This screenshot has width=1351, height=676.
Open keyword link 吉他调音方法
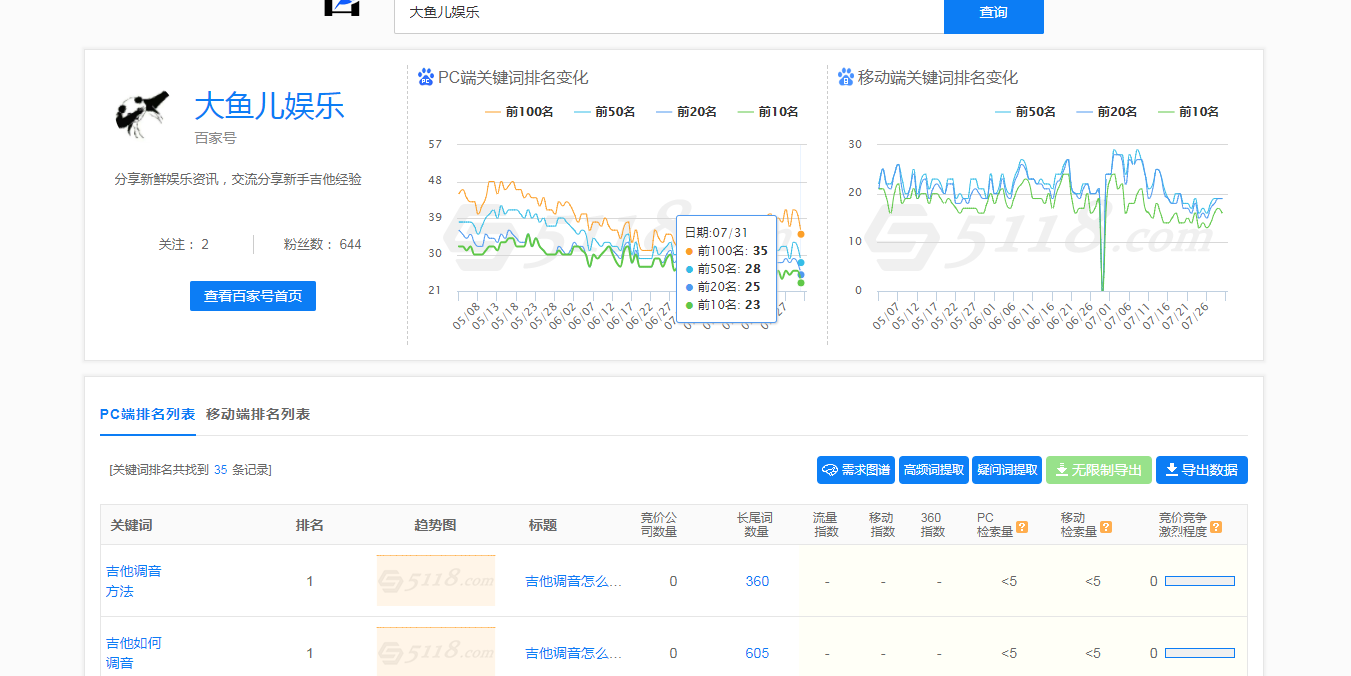point(134,581)
